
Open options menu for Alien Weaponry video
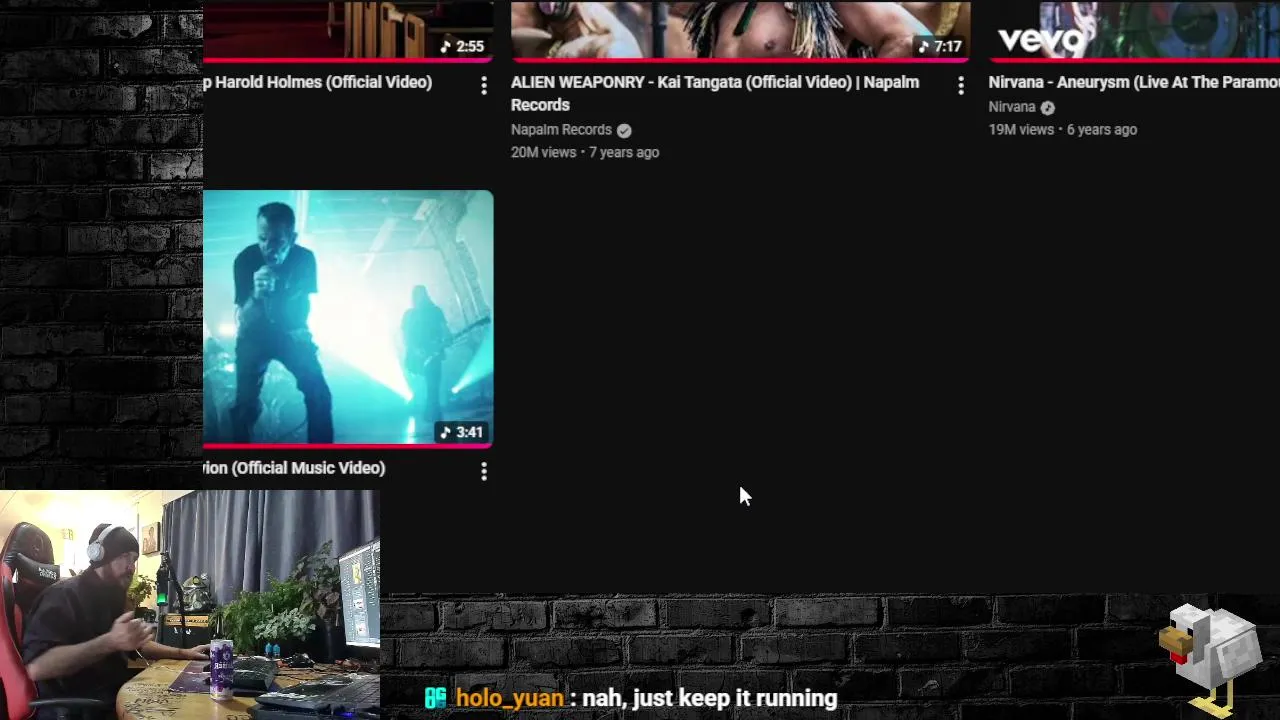(961, 86)
